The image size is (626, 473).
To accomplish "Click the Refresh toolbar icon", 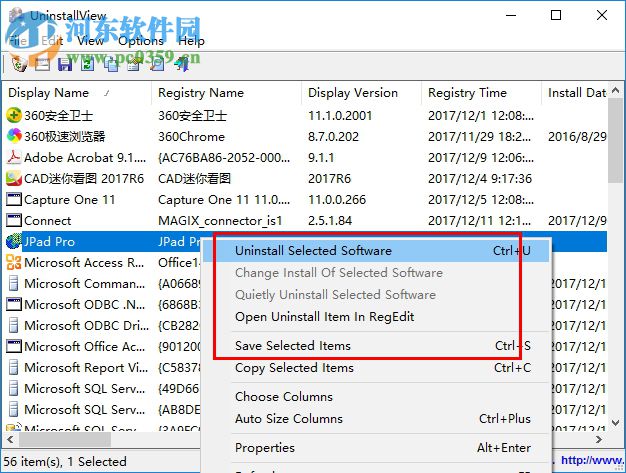I will point(87,64).
